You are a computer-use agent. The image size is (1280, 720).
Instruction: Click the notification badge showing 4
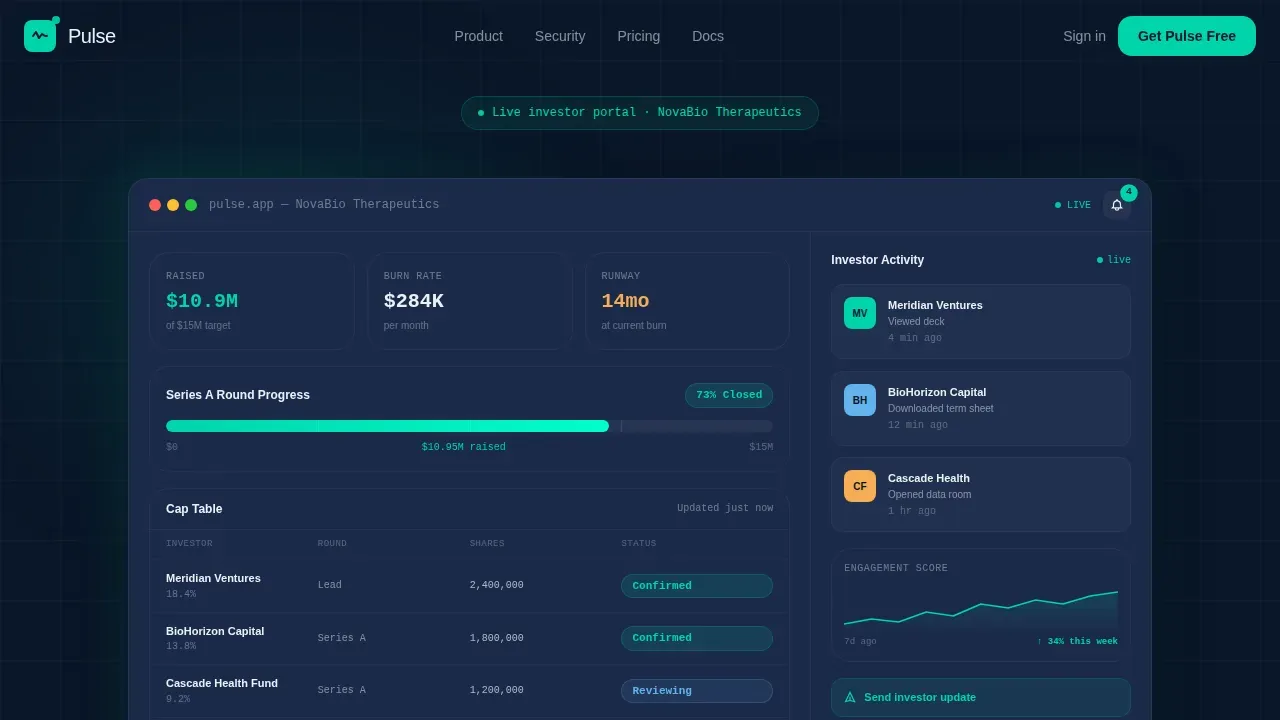coord(1129,193)
